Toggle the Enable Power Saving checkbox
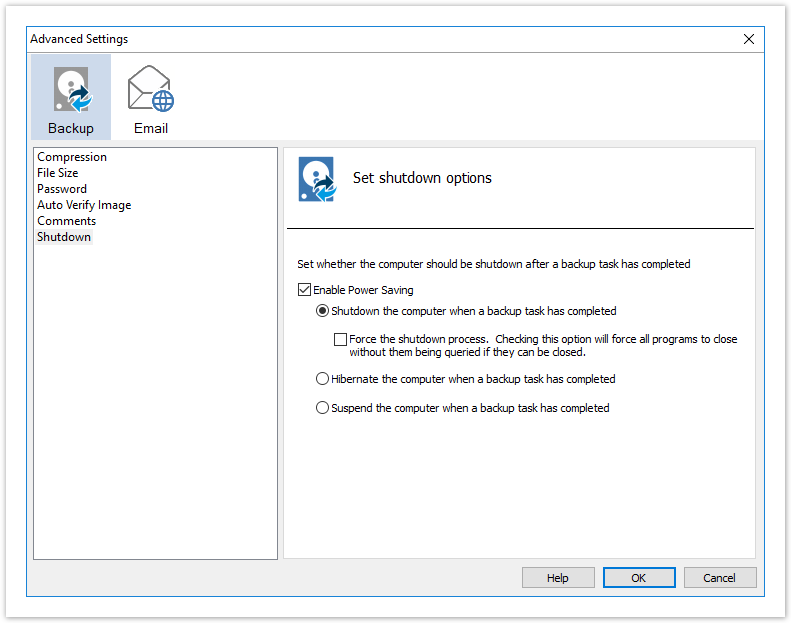 click(304, 290)
